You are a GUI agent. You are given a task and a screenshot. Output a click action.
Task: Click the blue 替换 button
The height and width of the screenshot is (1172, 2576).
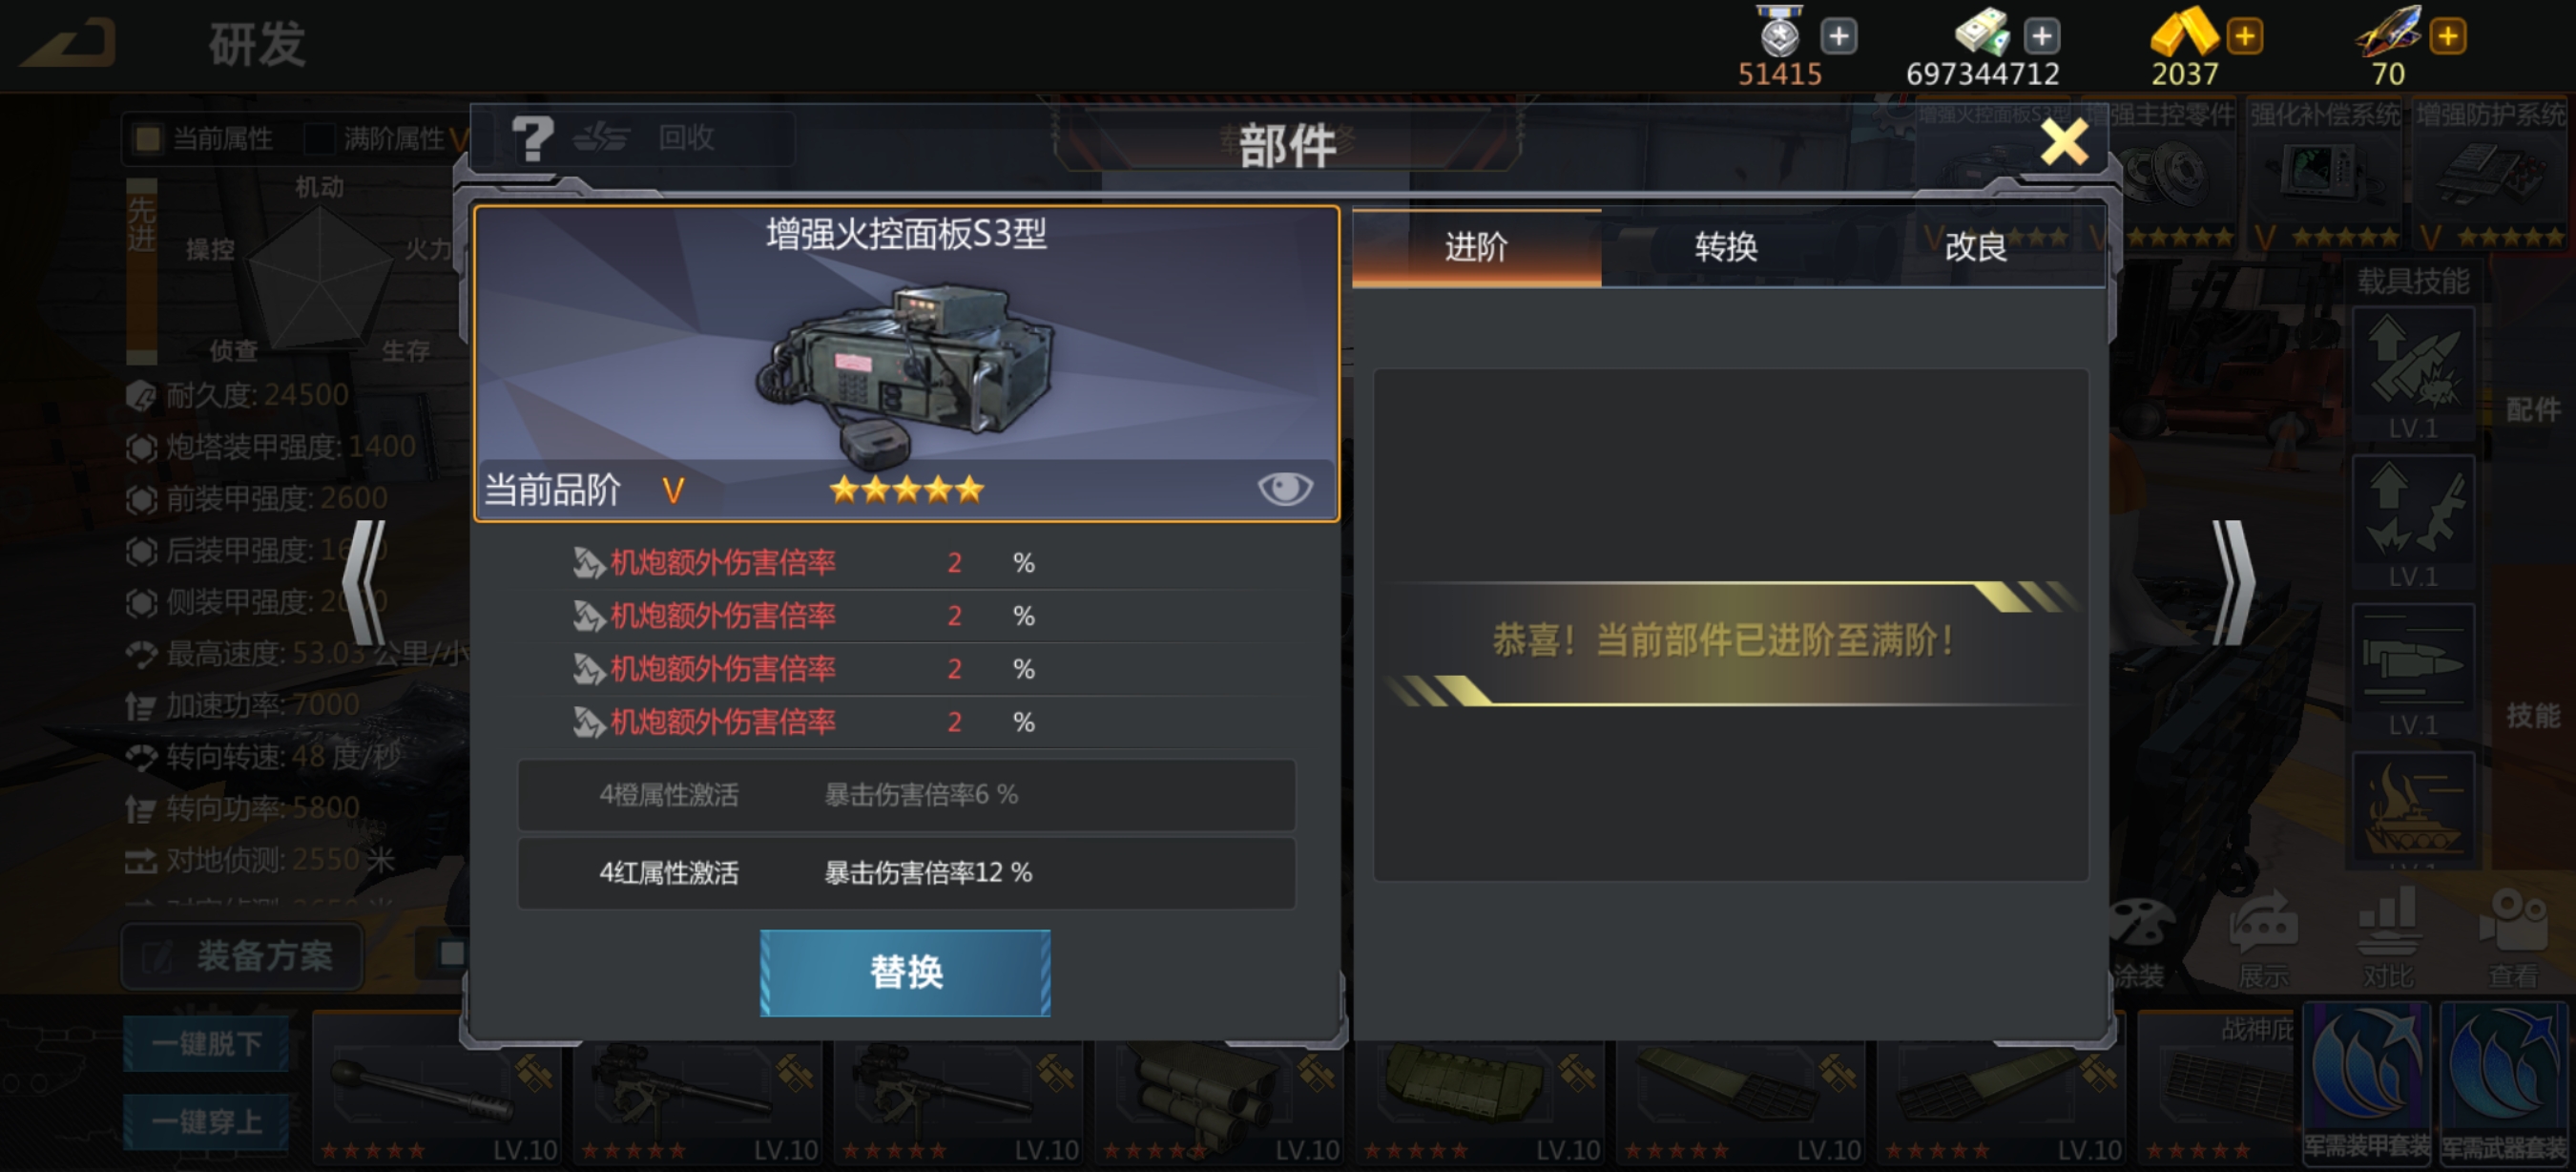pyautogui.click(x=905, y=973)
